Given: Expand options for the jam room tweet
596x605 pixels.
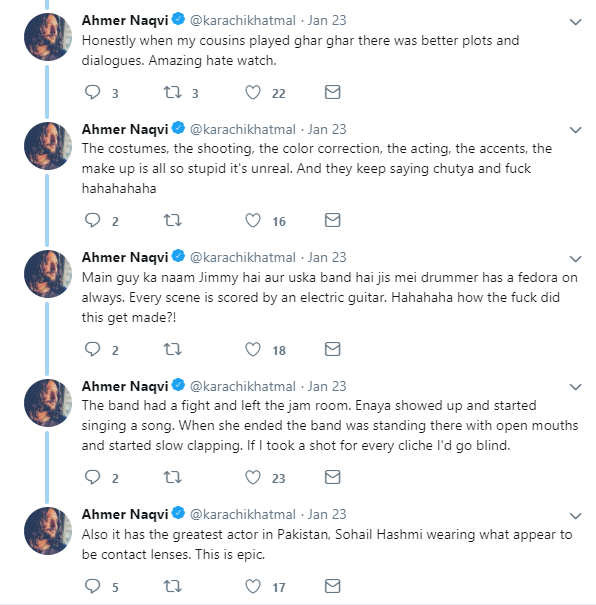Looking at the screenshot, I should 576,387.
